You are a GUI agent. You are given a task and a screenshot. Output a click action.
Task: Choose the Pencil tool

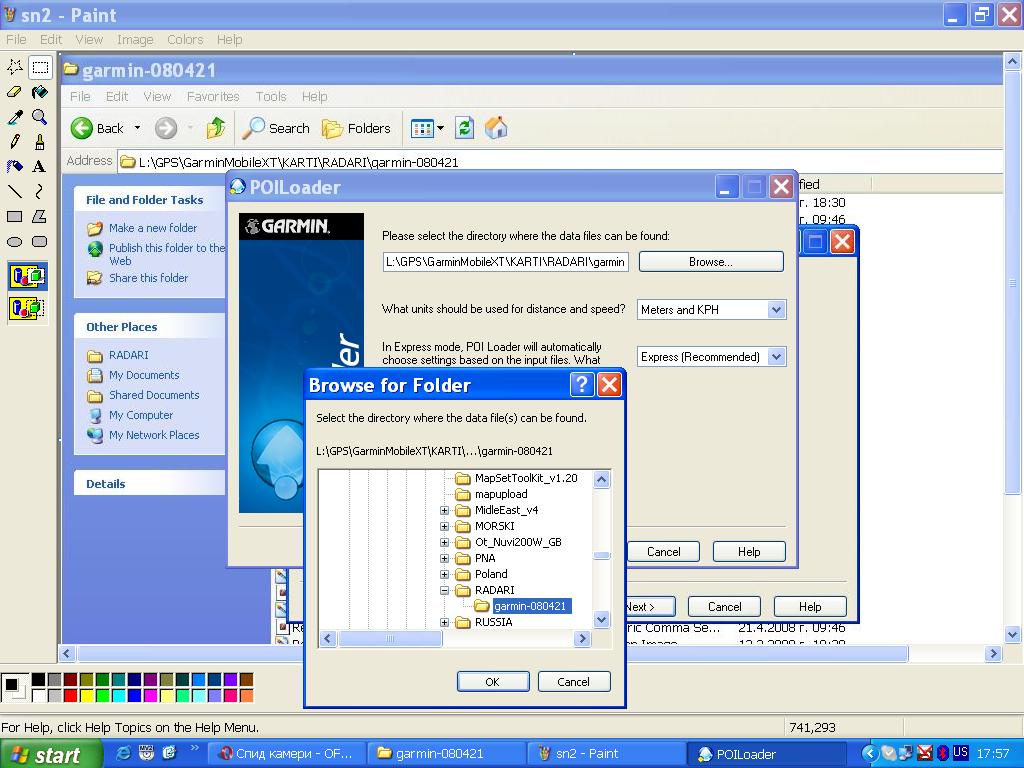(x=14, y=142)
